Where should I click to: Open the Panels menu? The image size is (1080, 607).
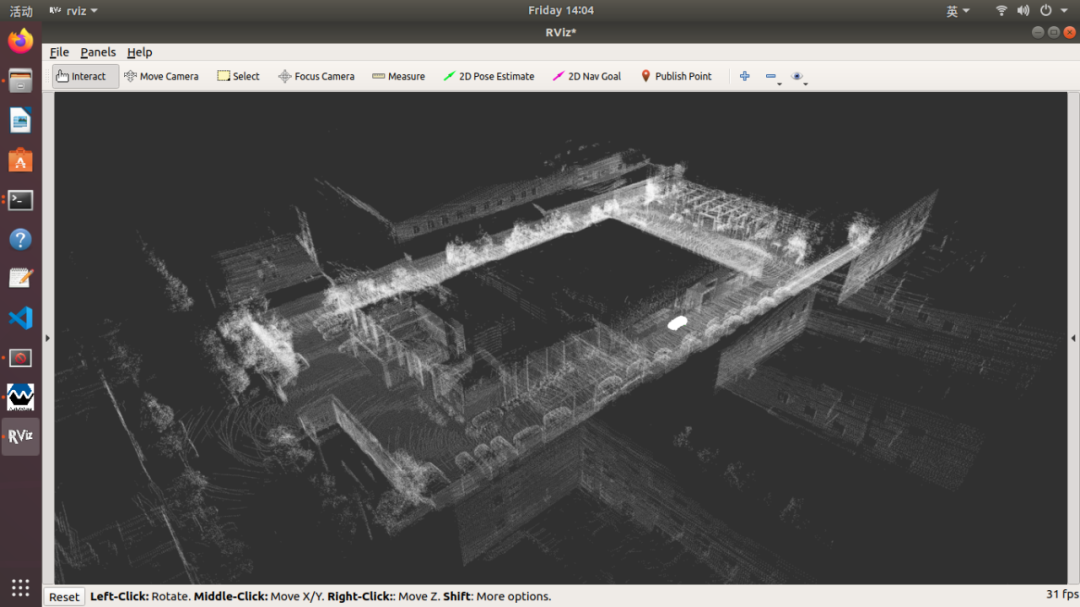[98, 52]
